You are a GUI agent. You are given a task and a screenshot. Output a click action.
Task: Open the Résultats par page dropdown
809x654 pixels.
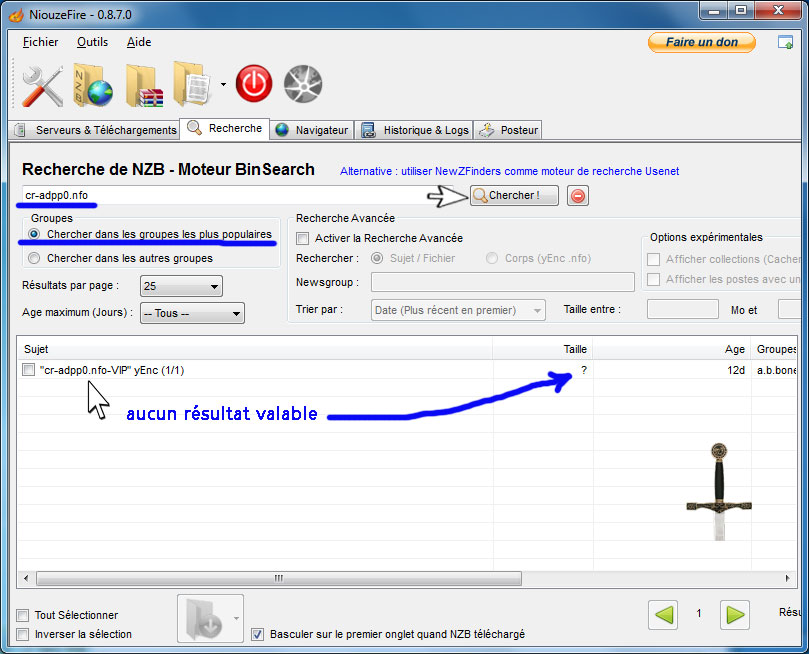181,286
